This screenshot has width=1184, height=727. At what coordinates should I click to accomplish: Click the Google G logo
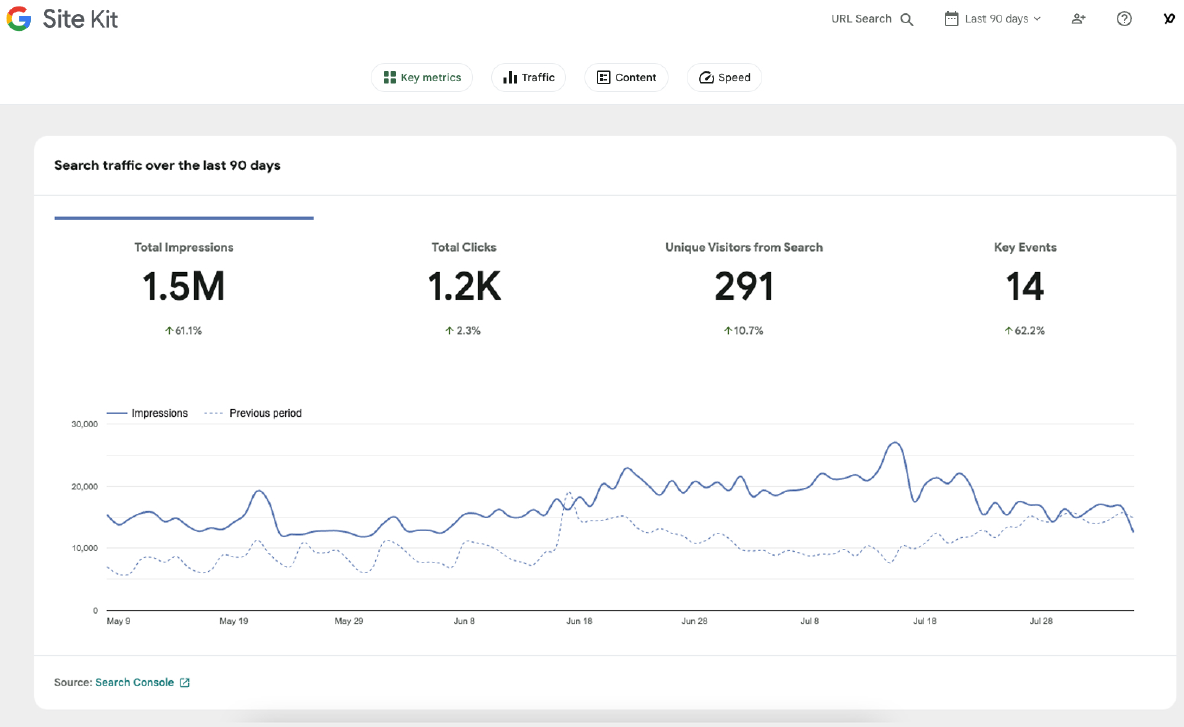tap(19, 19)
